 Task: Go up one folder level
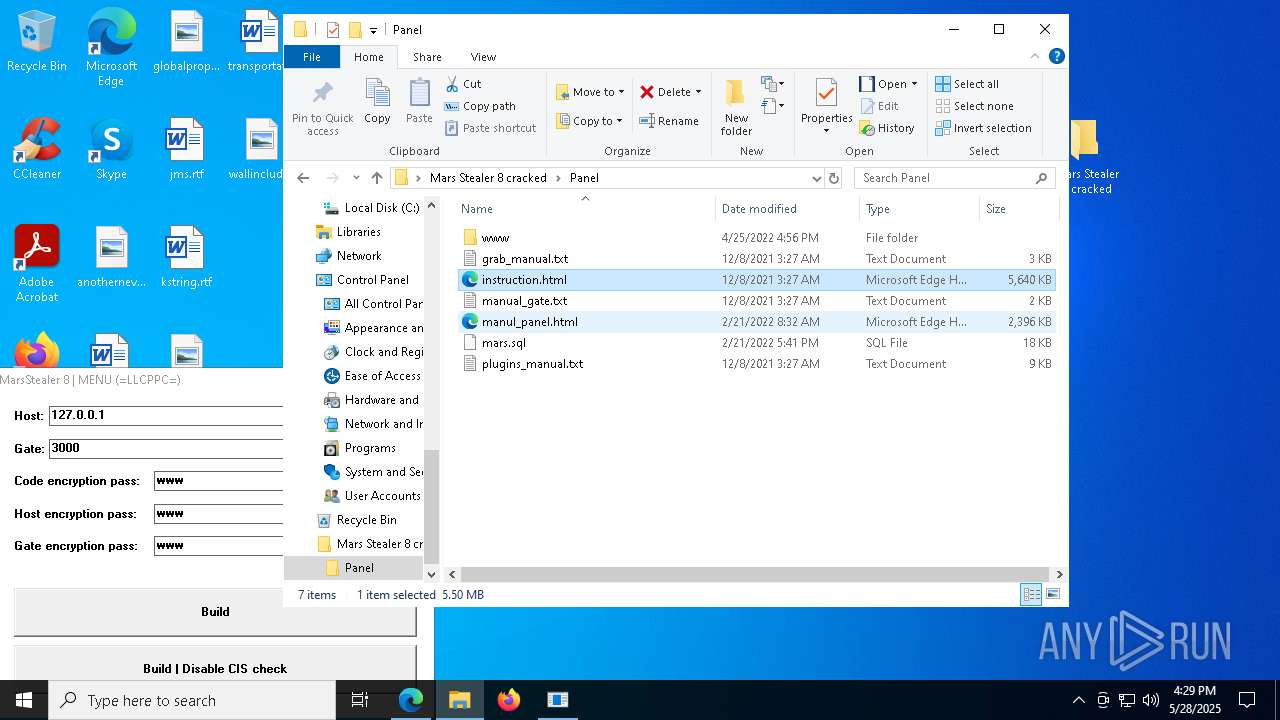pos(376,178)
